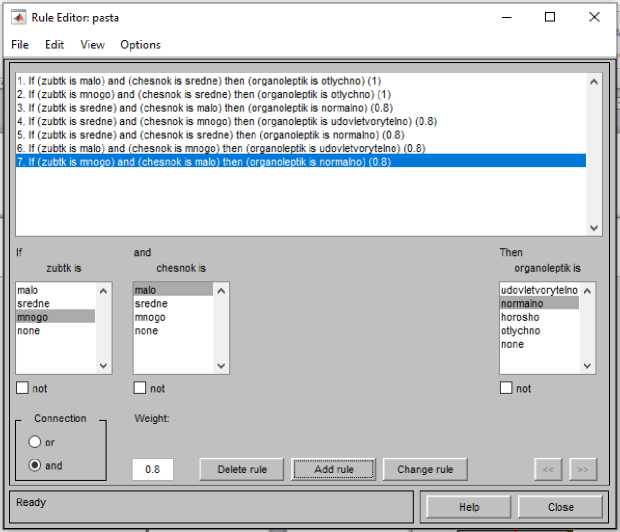Open the View menu
The image size is (620, 532).
coord(92,45)
